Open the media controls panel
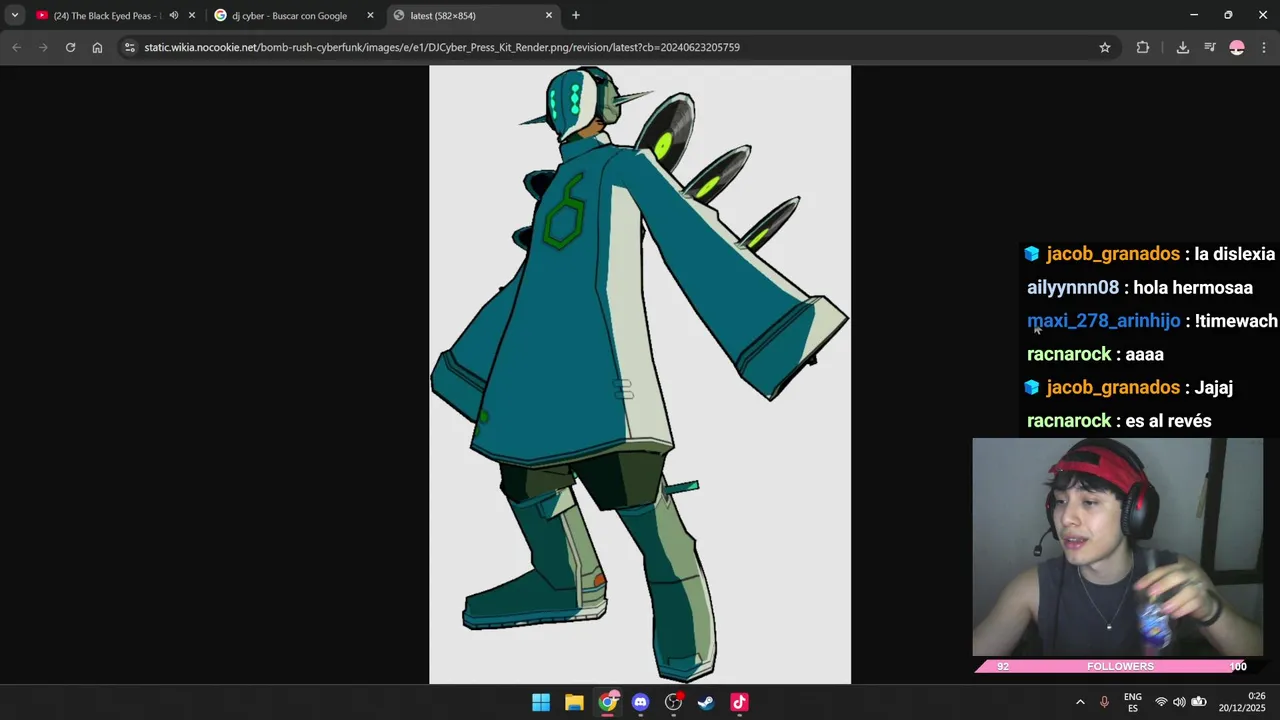This screenshot has height=720, width=1280. [x=1210, y=47]
